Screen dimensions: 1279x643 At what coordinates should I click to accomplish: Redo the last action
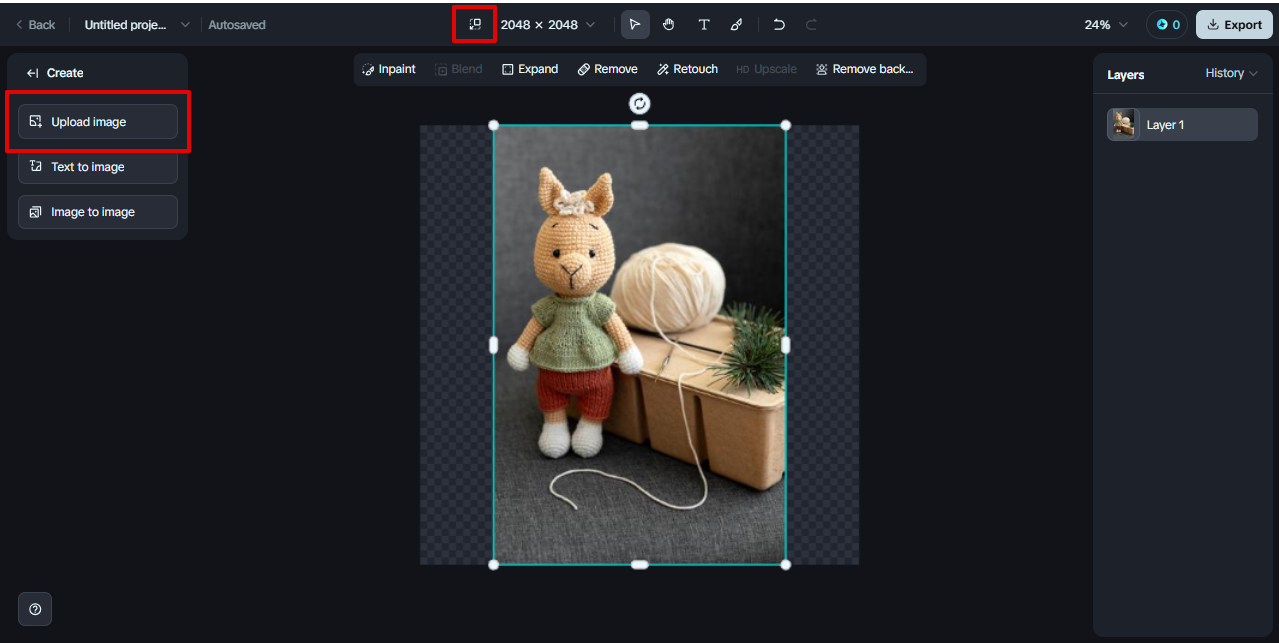tap(811, 25)
